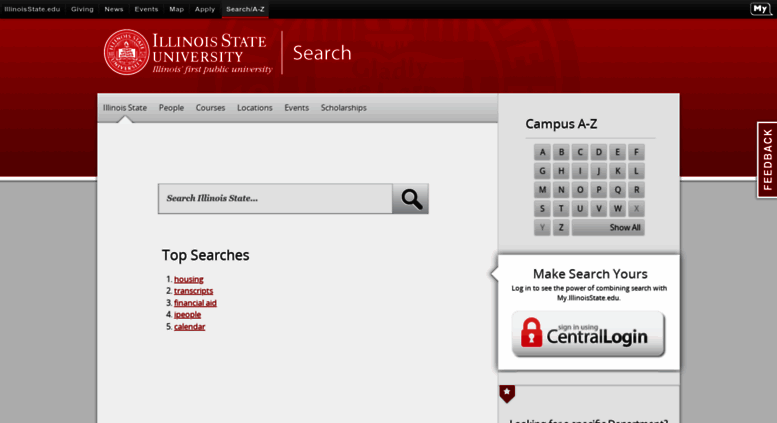Switch to the People search tab
This screenshot has height=423, width=777.
pos(171,107)
